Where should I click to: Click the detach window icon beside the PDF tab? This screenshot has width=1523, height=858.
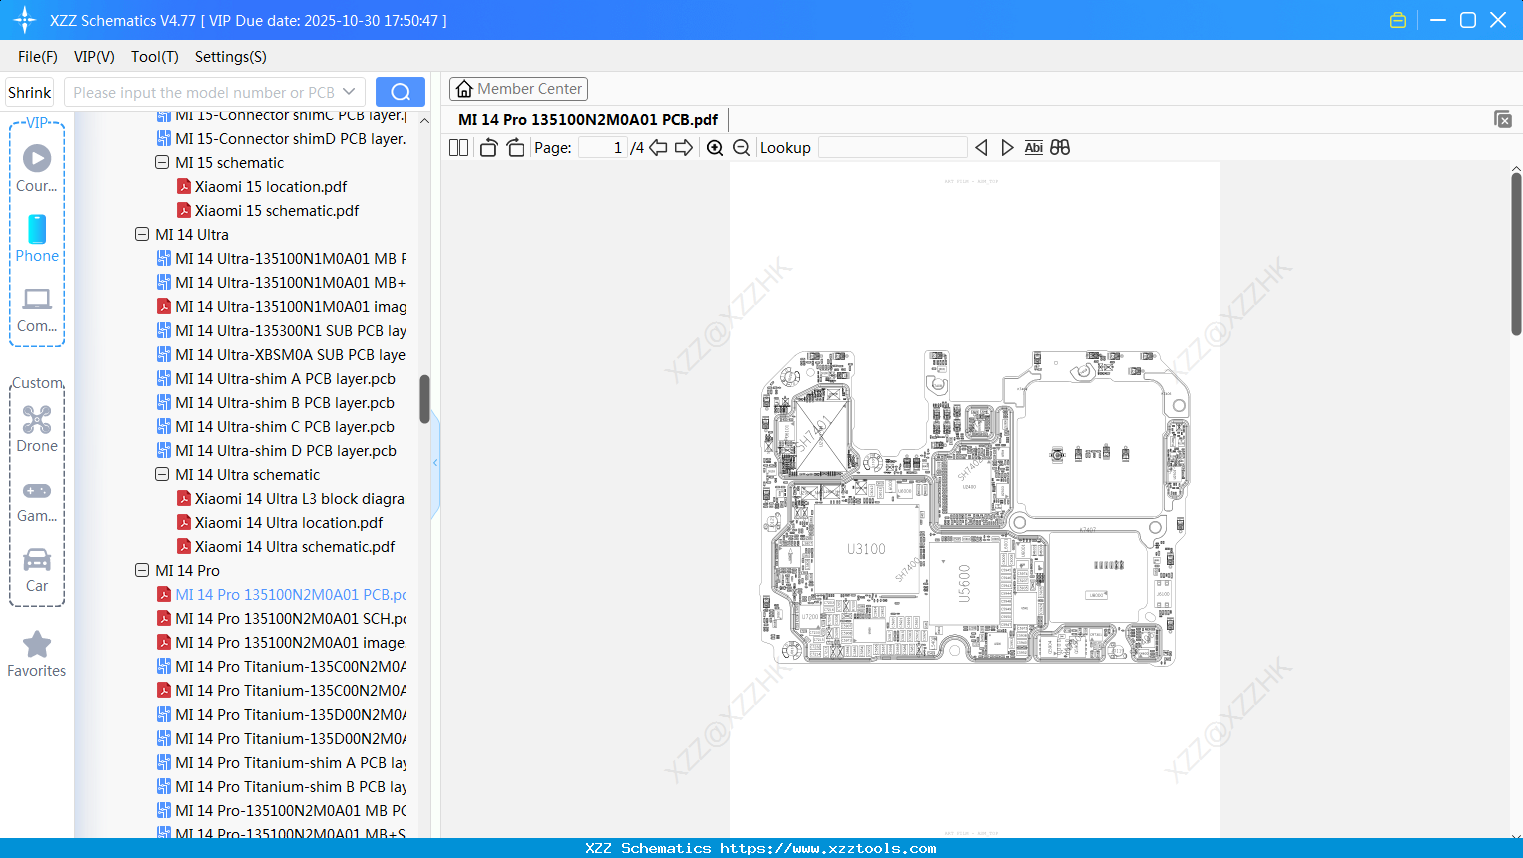[1503, 119]
